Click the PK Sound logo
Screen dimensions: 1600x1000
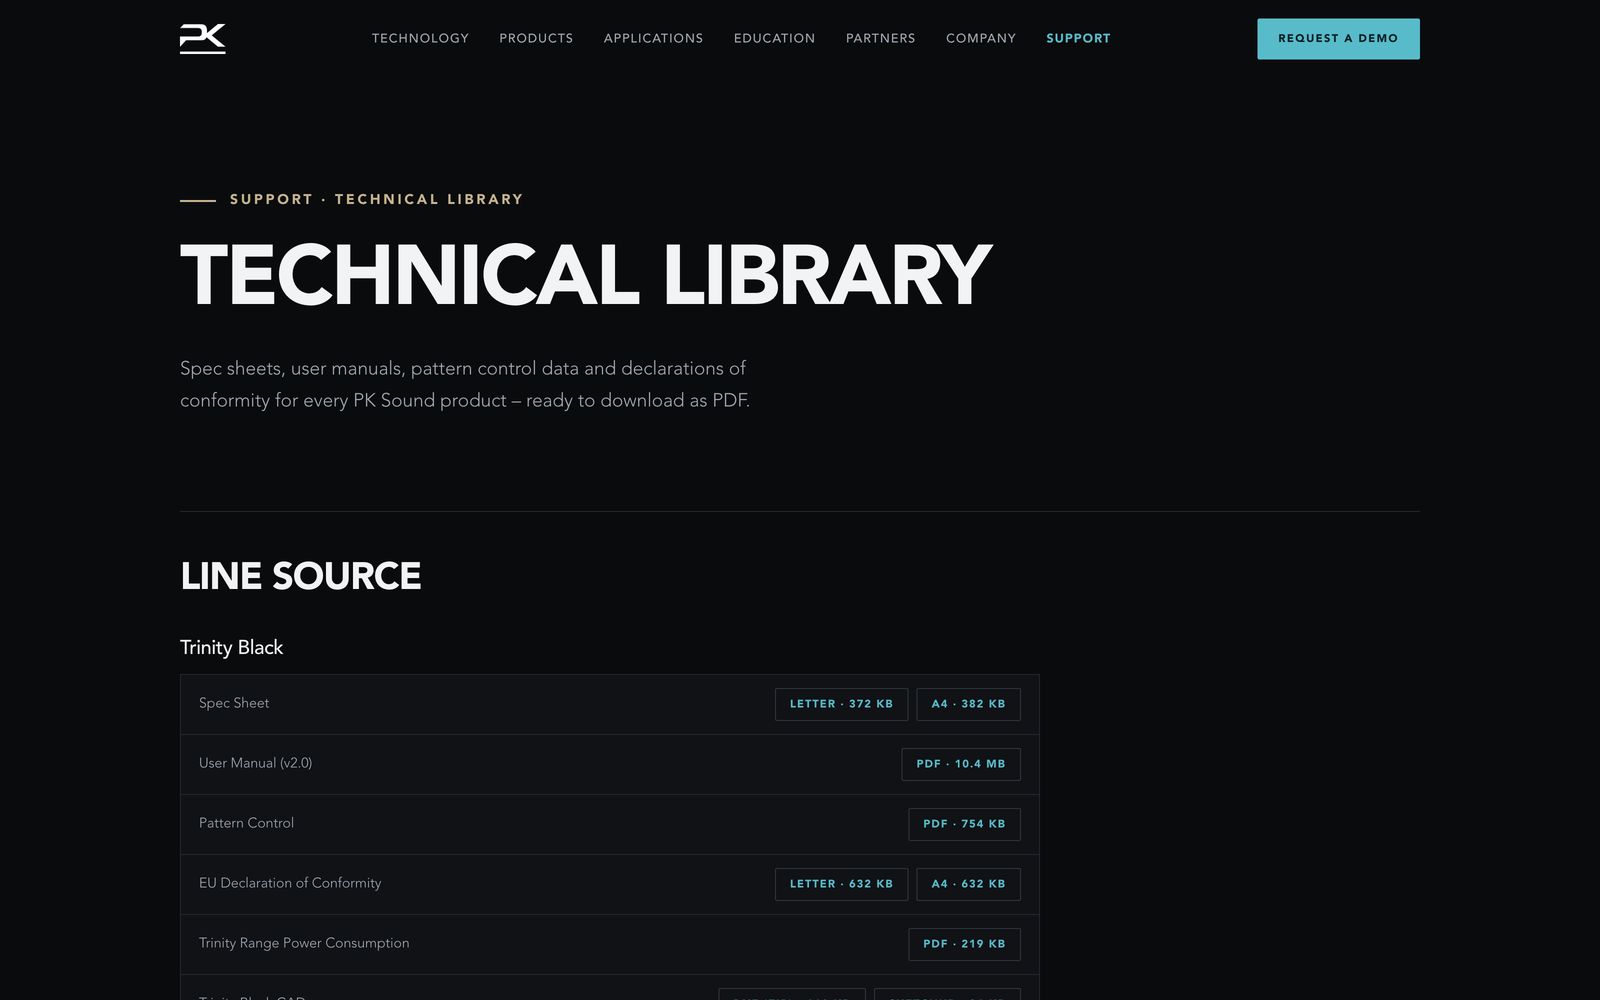pyautogui.click(x=203, y=38)
